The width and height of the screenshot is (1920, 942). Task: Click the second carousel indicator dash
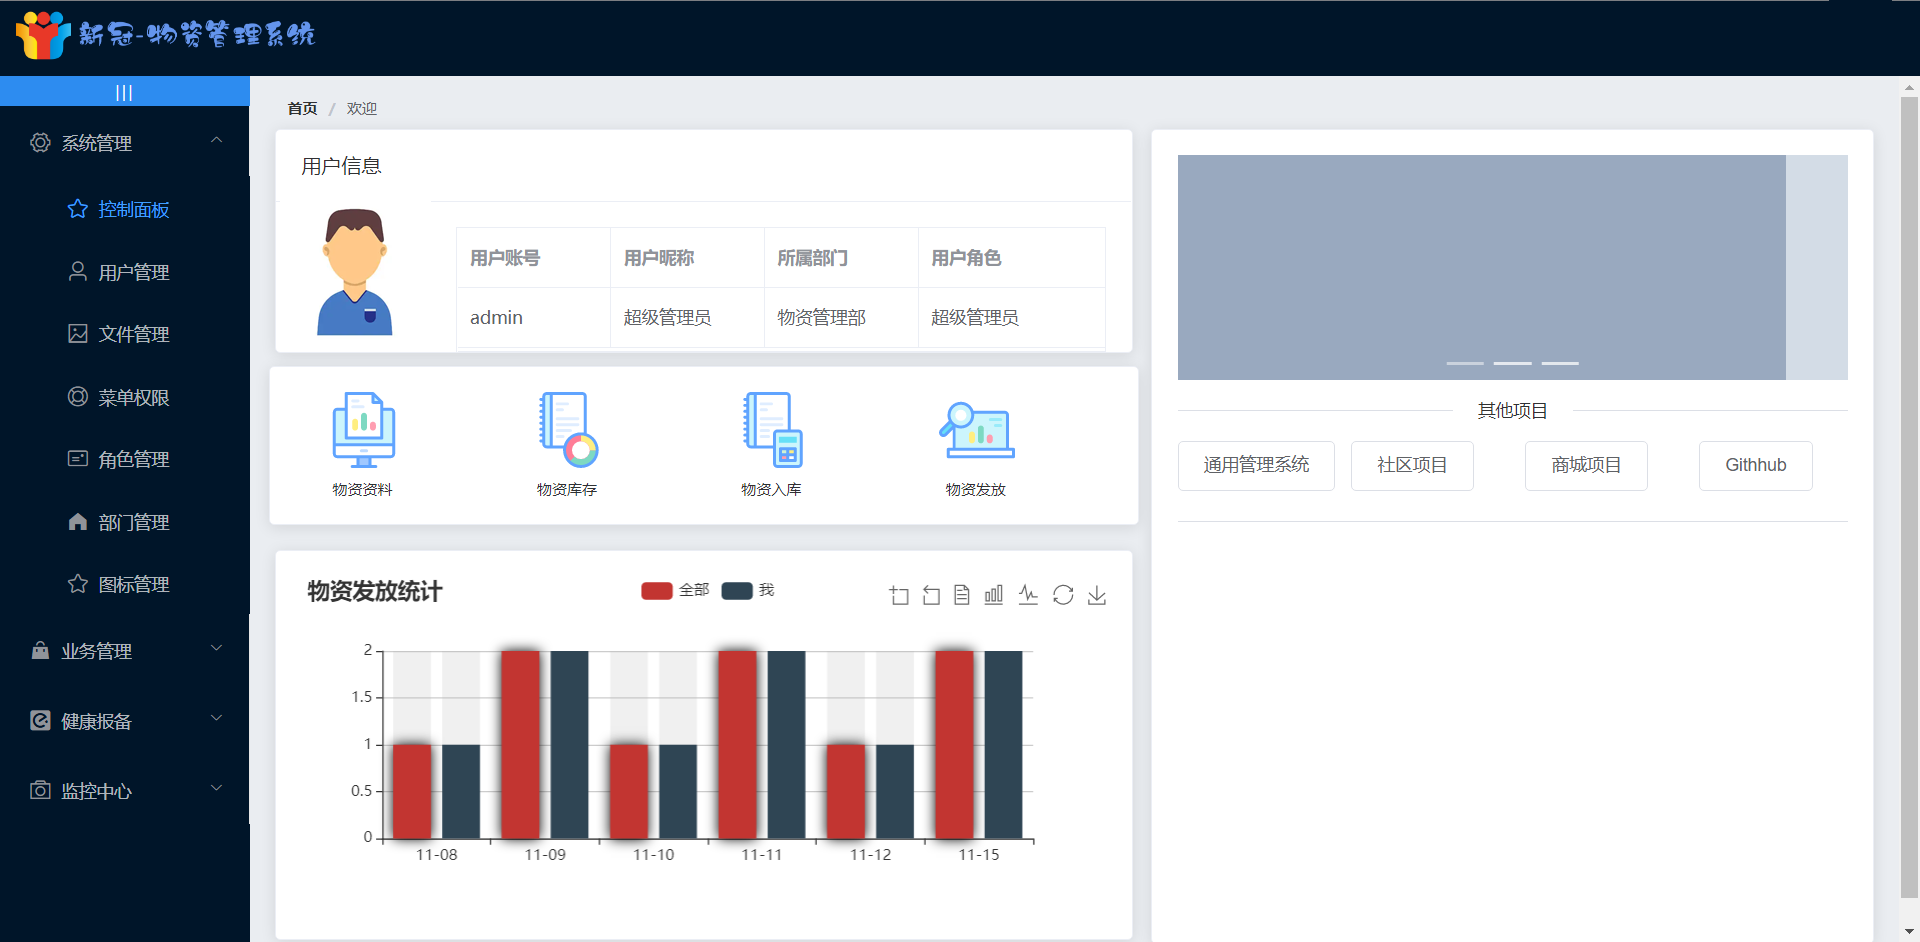[x=1513, y=363]
